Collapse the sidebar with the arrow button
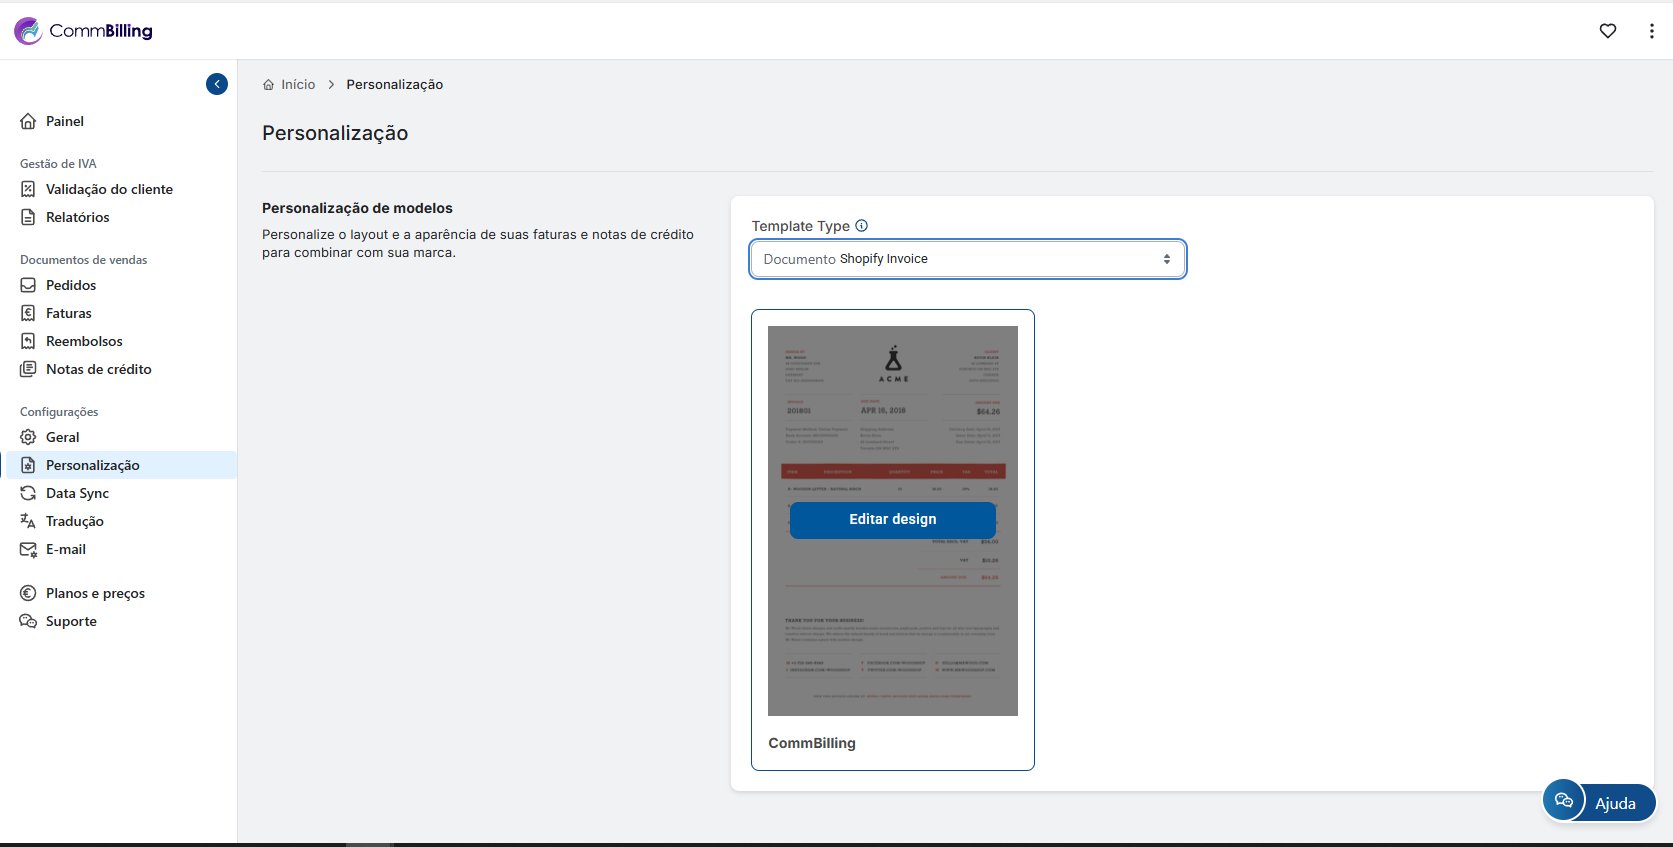 (x=217, y=84)
